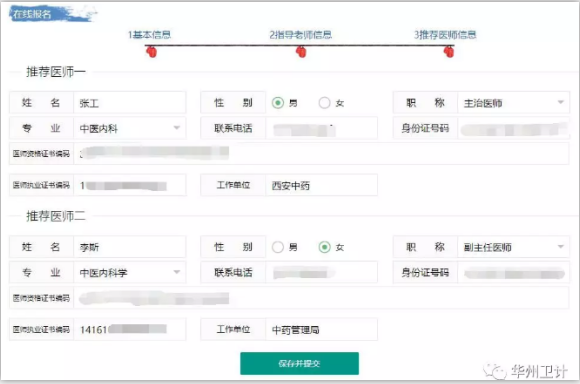The height and width of the screenshot is (384, 580).
Task: Select 男 gender for 推荐医师一
Action: point(278,102)
